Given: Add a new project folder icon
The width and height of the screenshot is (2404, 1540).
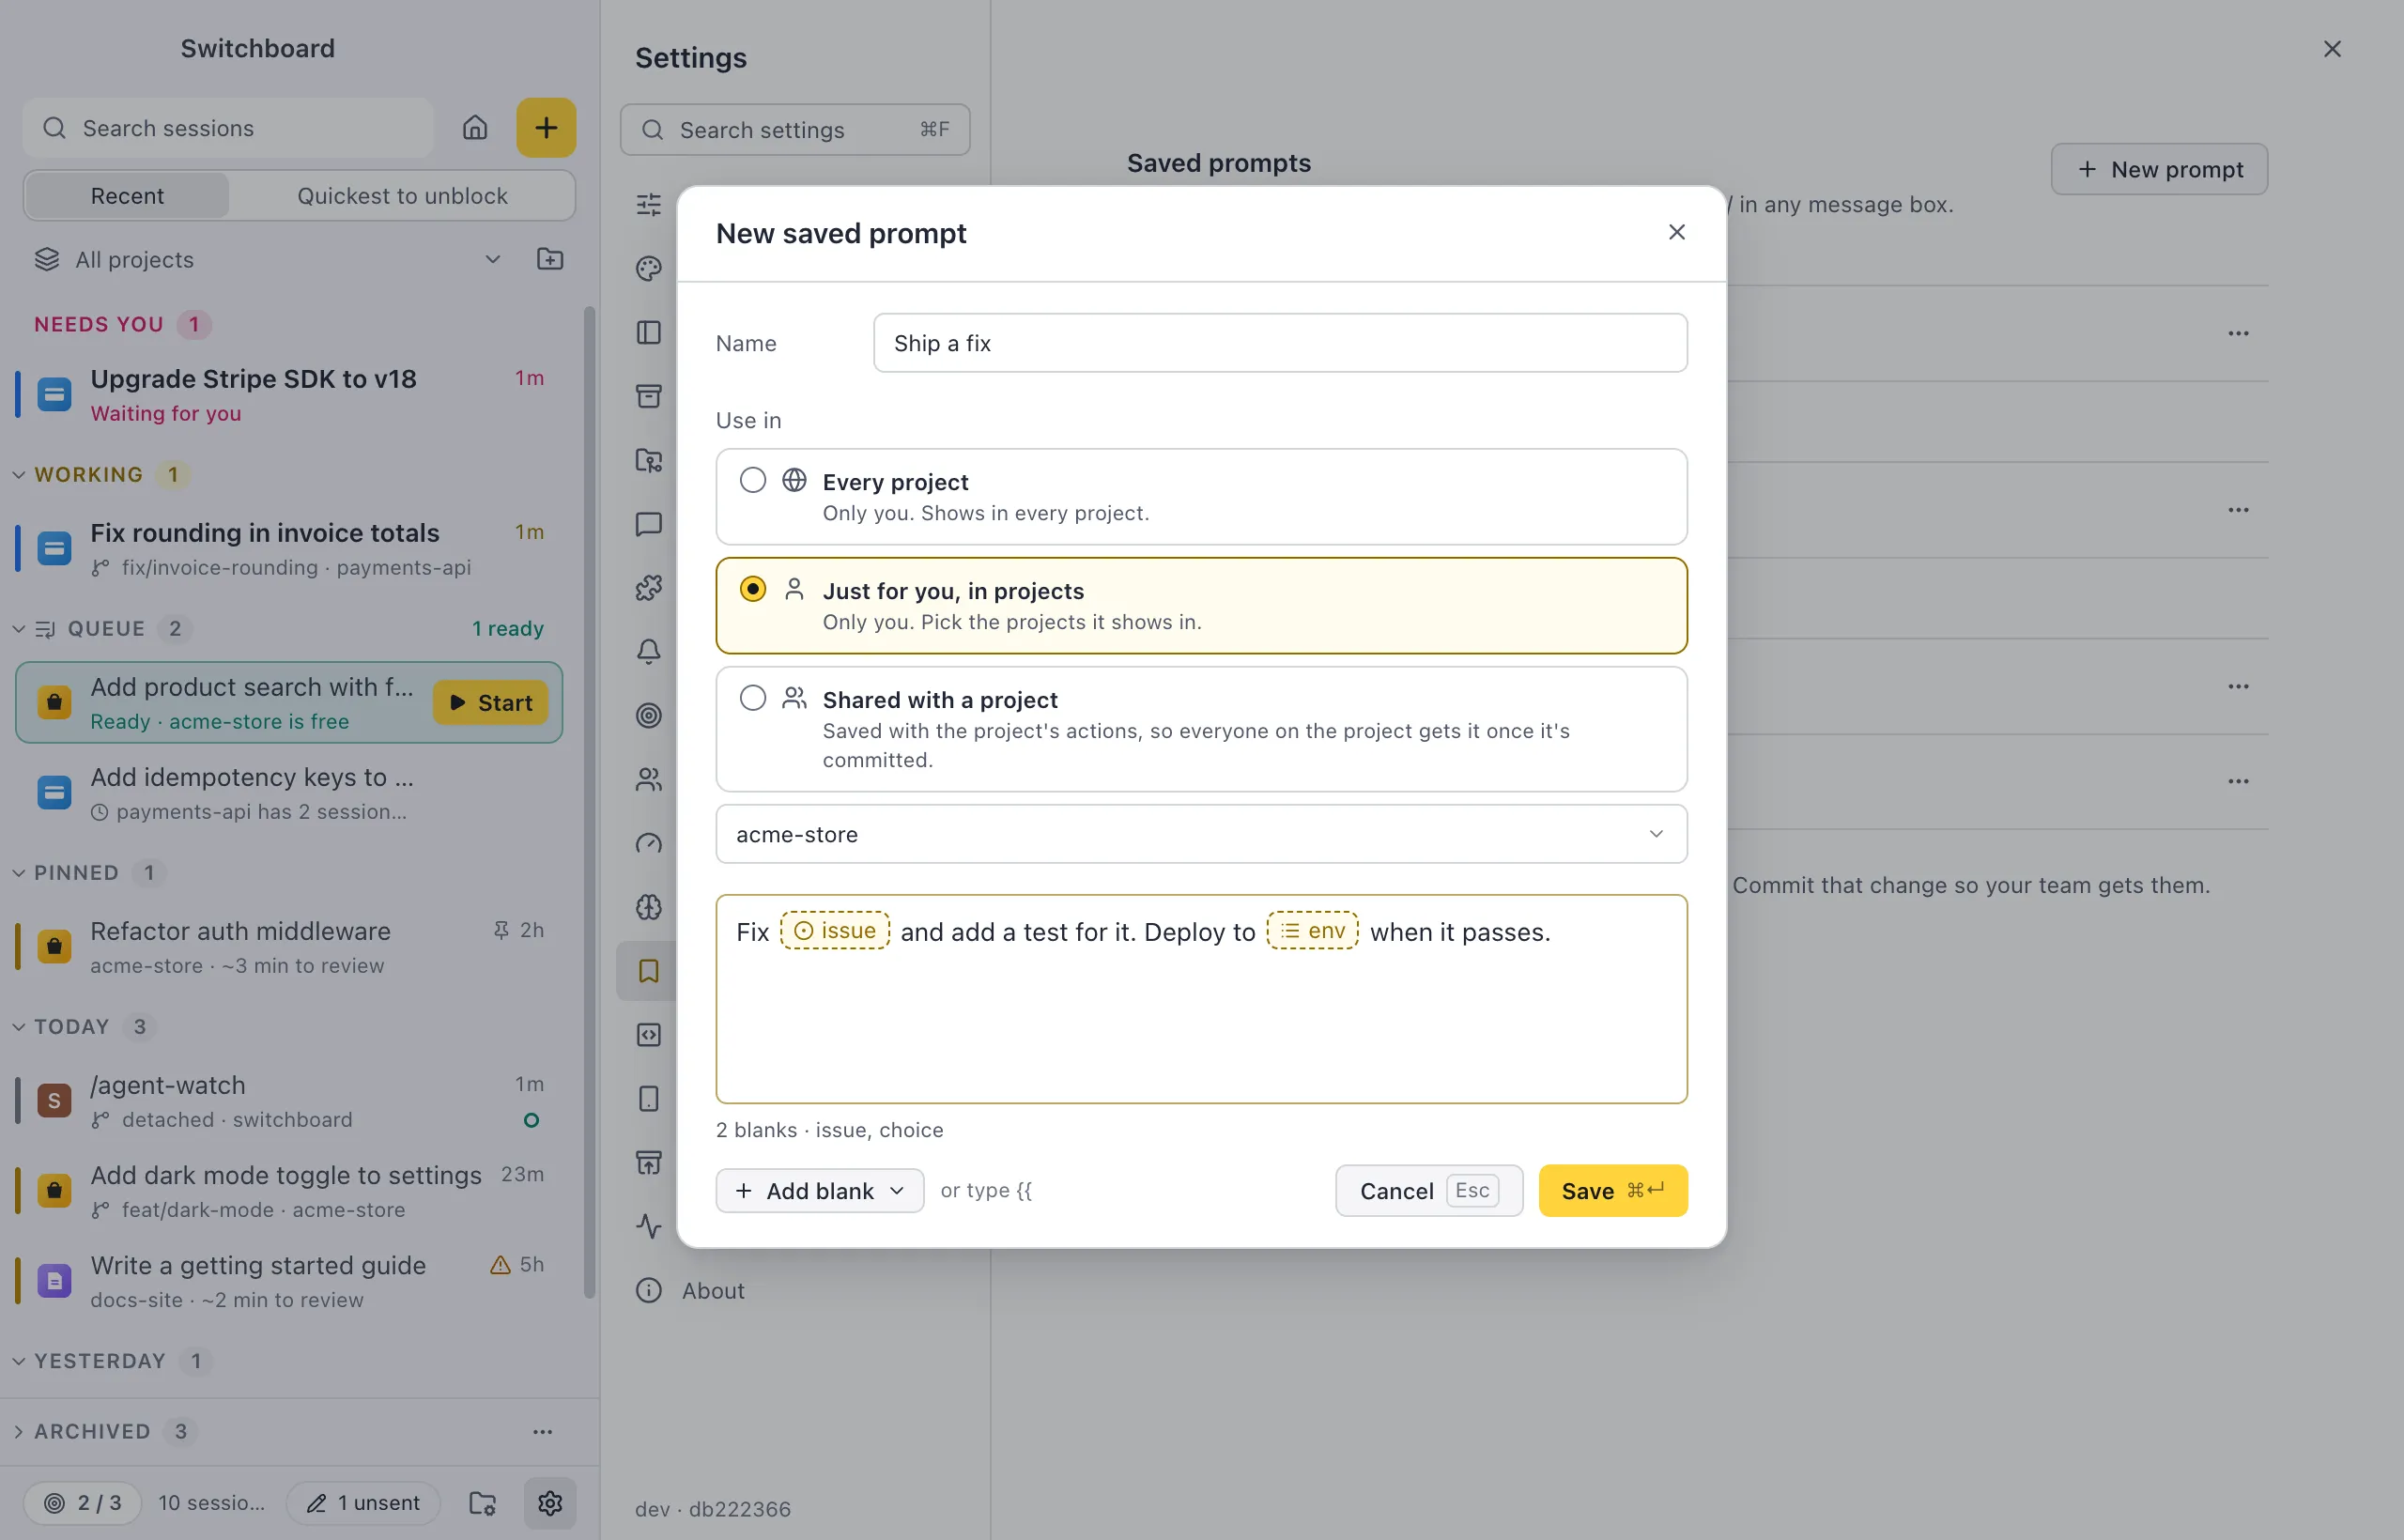Looking at the screenshot, I should pyautogui.click(x=550, y=260).
